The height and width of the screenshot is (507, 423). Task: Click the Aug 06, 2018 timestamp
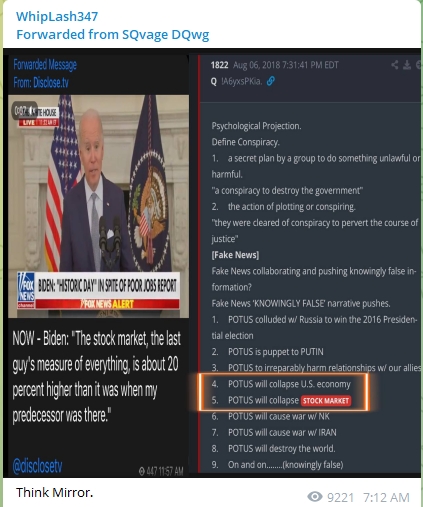click(286, 65)
